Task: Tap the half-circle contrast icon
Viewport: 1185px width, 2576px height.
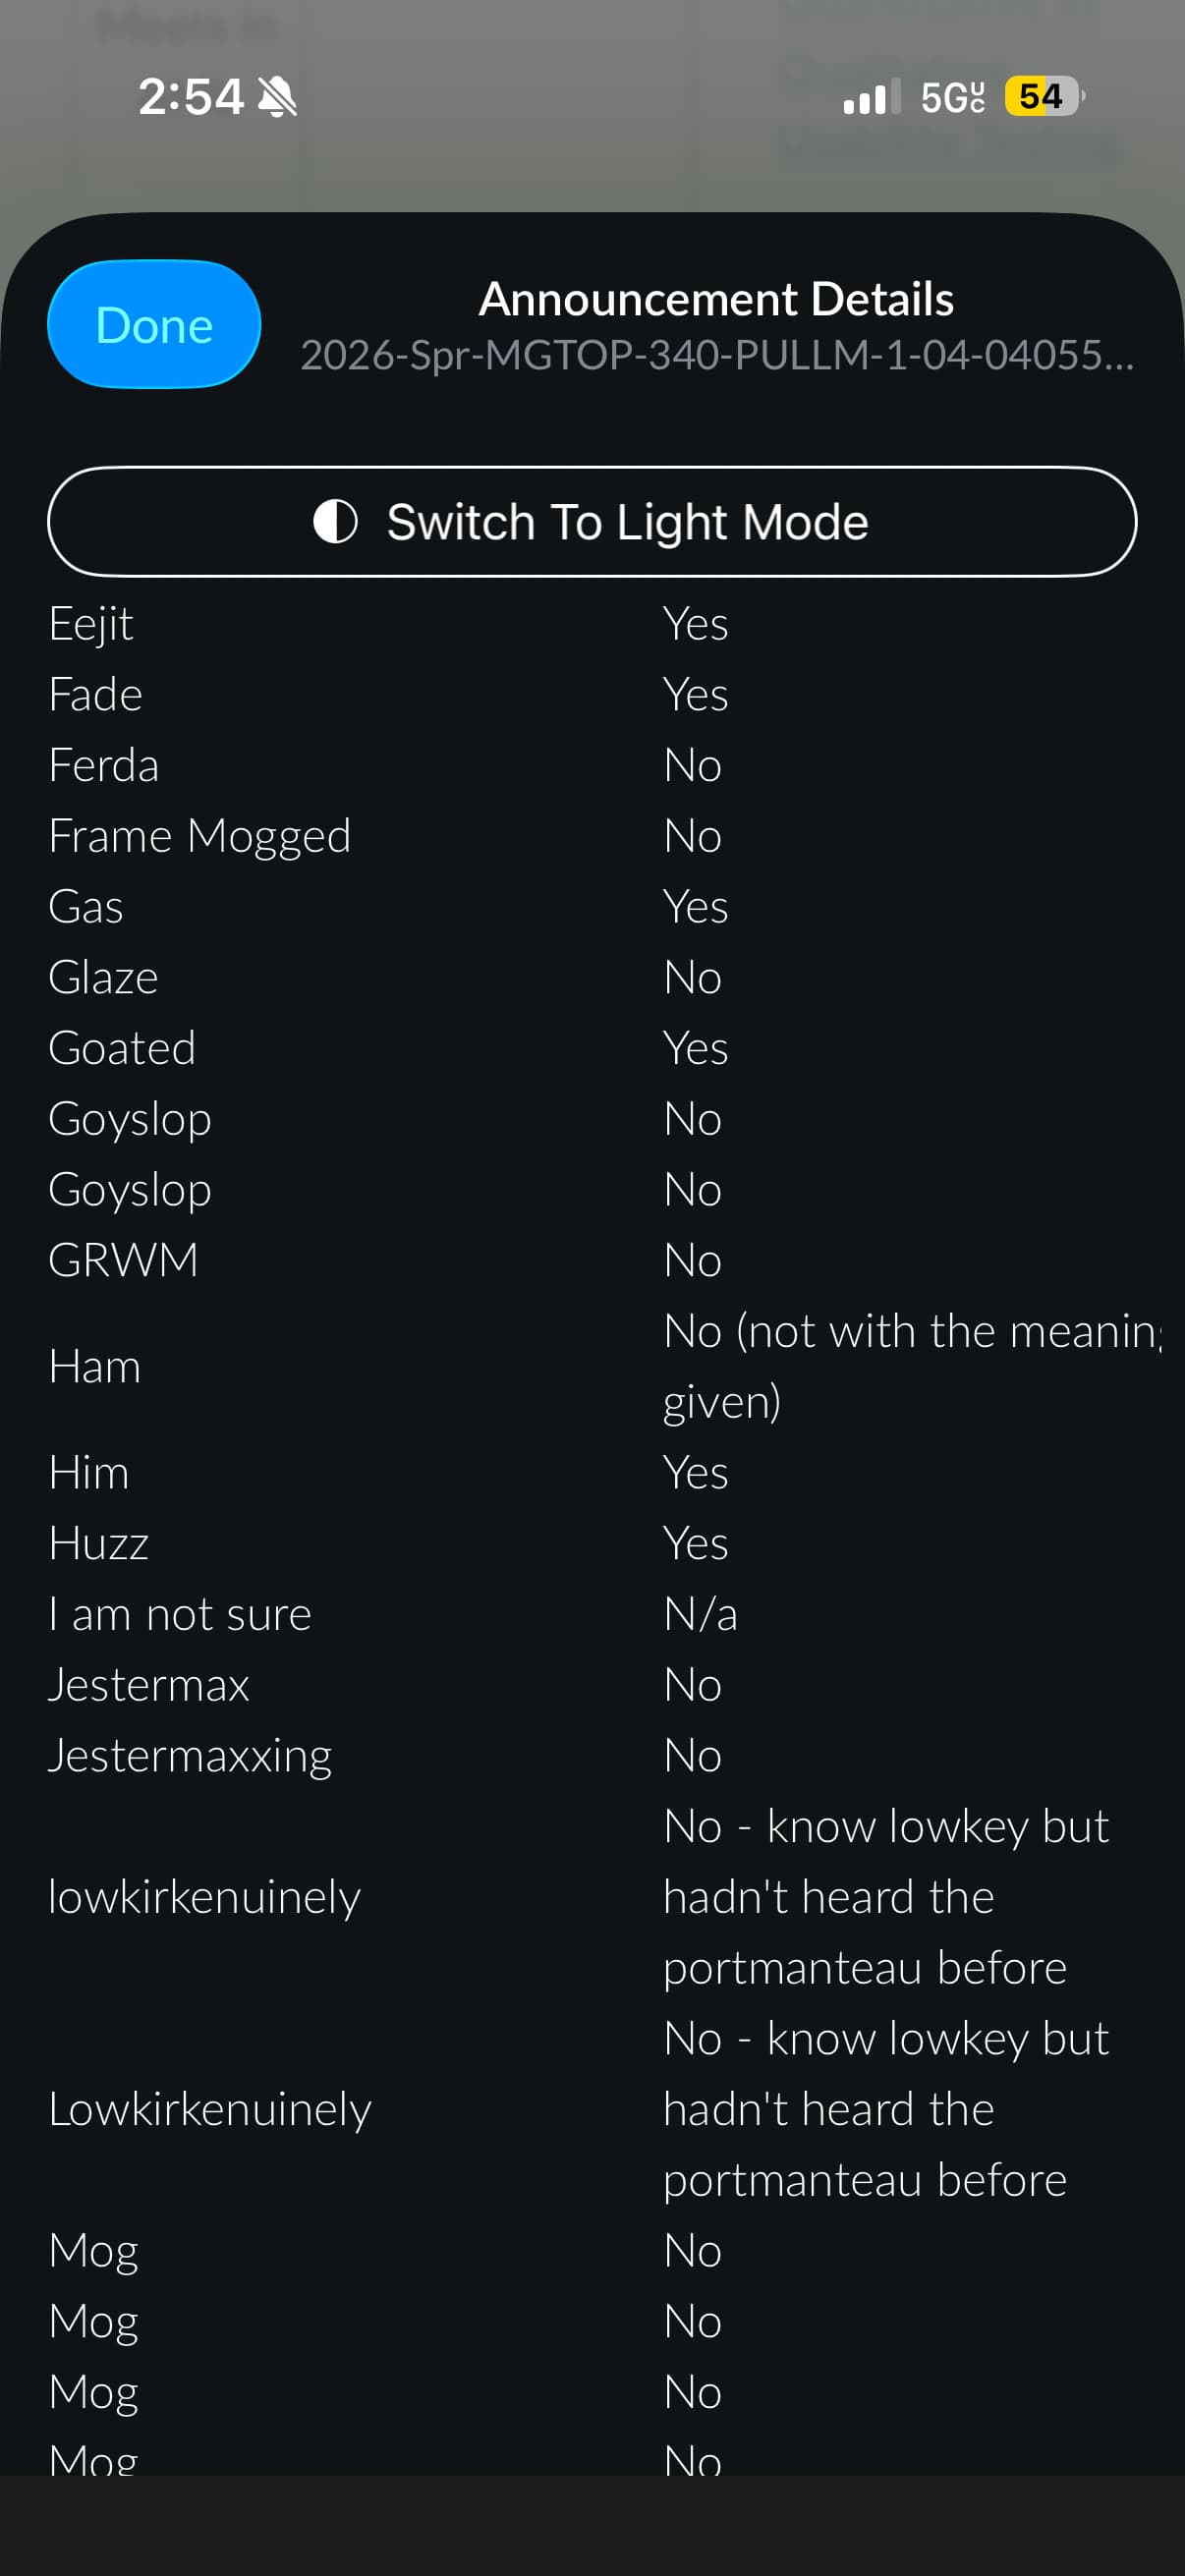Action: click(x=335, y=522)
